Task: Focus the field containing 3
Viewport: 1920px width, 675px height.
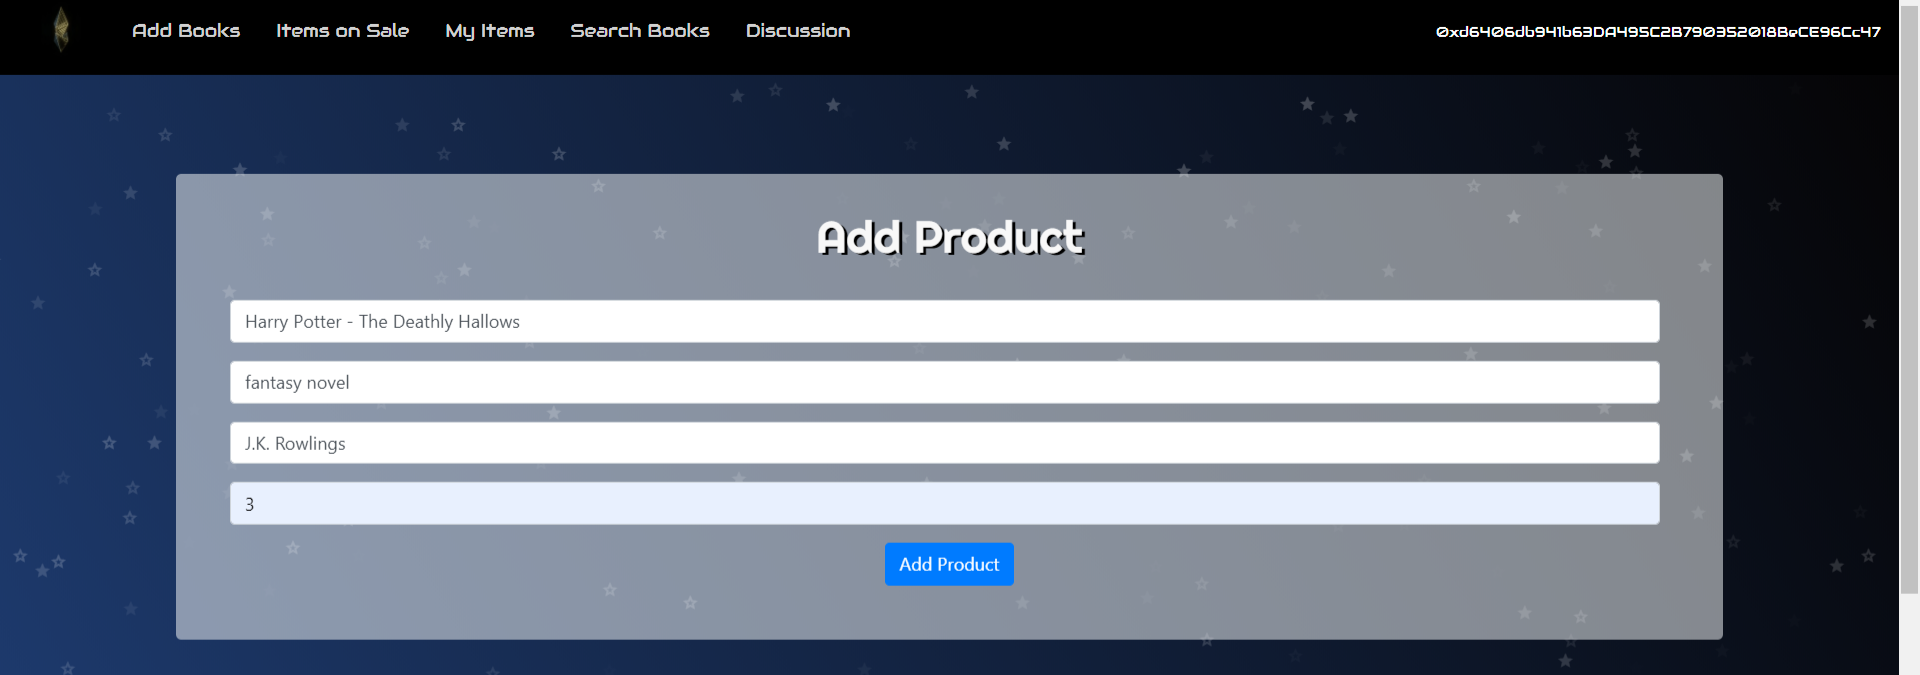Action: tap(944, 504)
